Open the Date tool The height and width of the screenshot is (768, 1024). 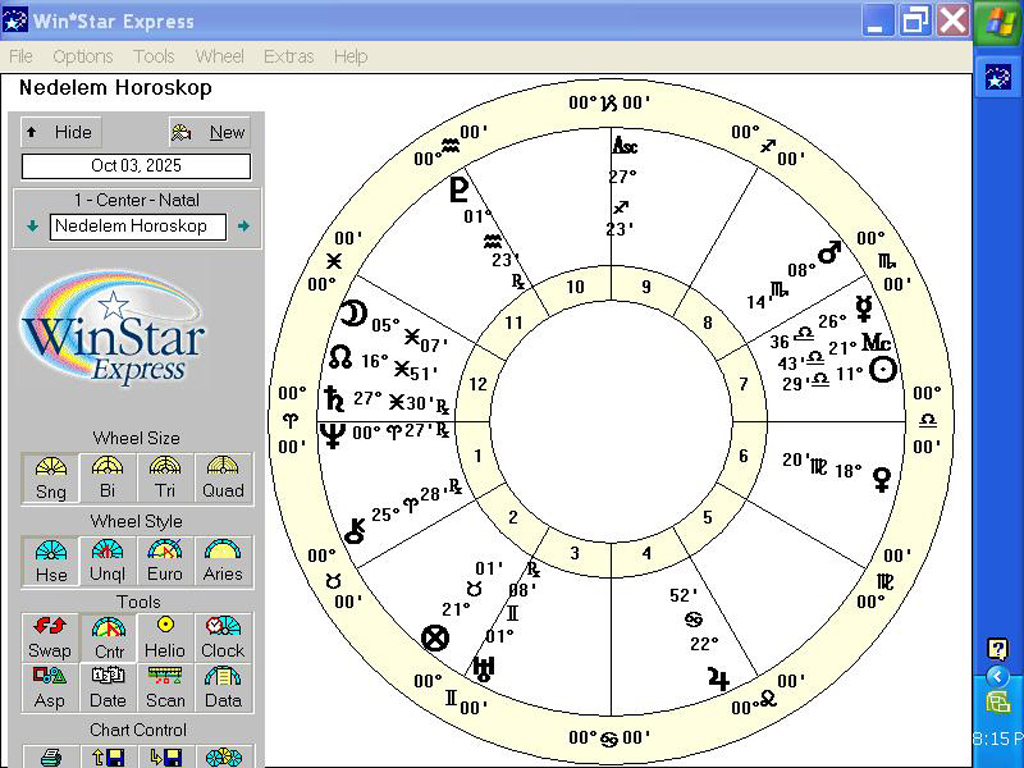[x=107, y=688]
